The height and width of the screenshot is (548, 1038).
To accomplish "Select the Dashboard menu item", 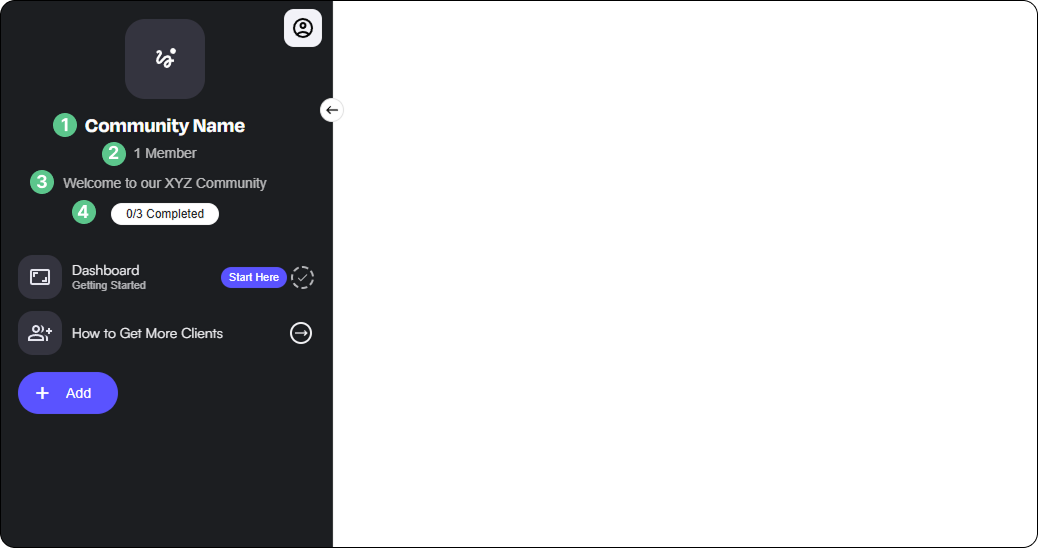I will (x=166, y=277).
